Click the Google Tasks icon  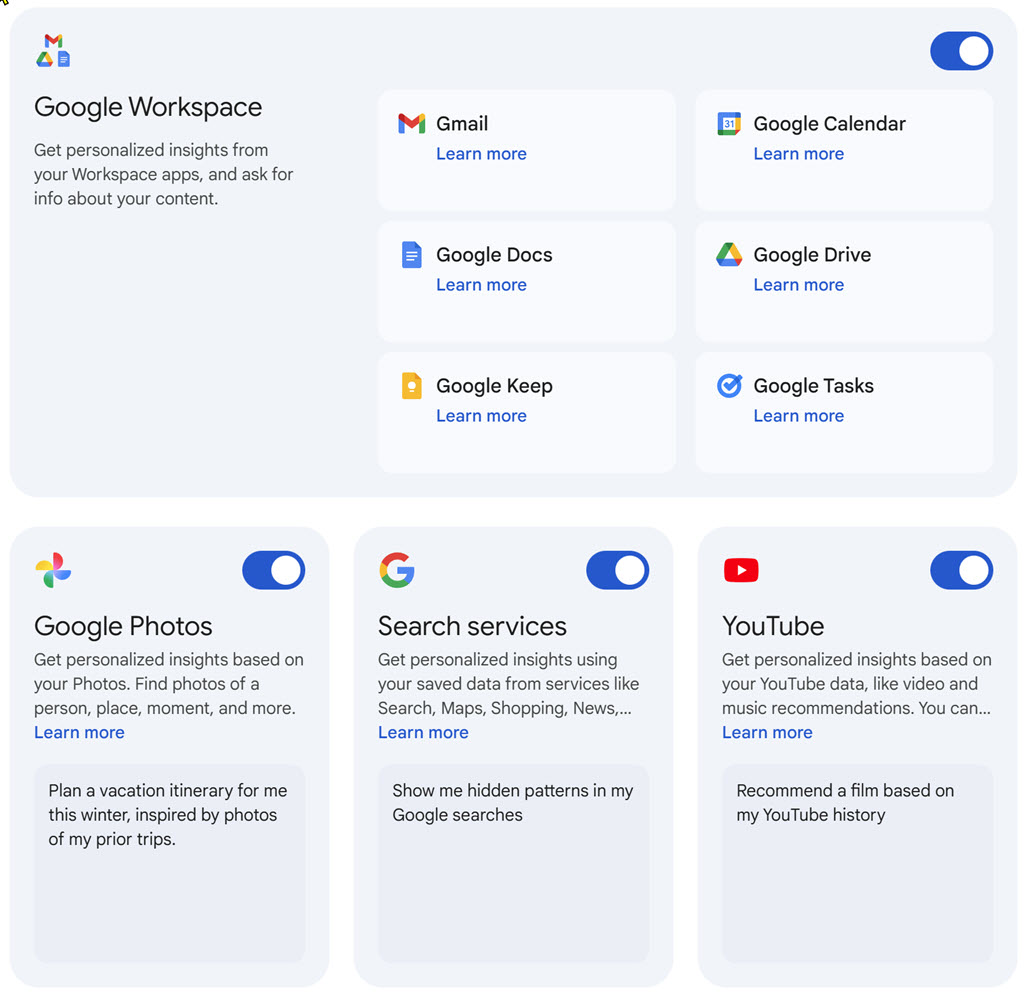pos(730,385)
